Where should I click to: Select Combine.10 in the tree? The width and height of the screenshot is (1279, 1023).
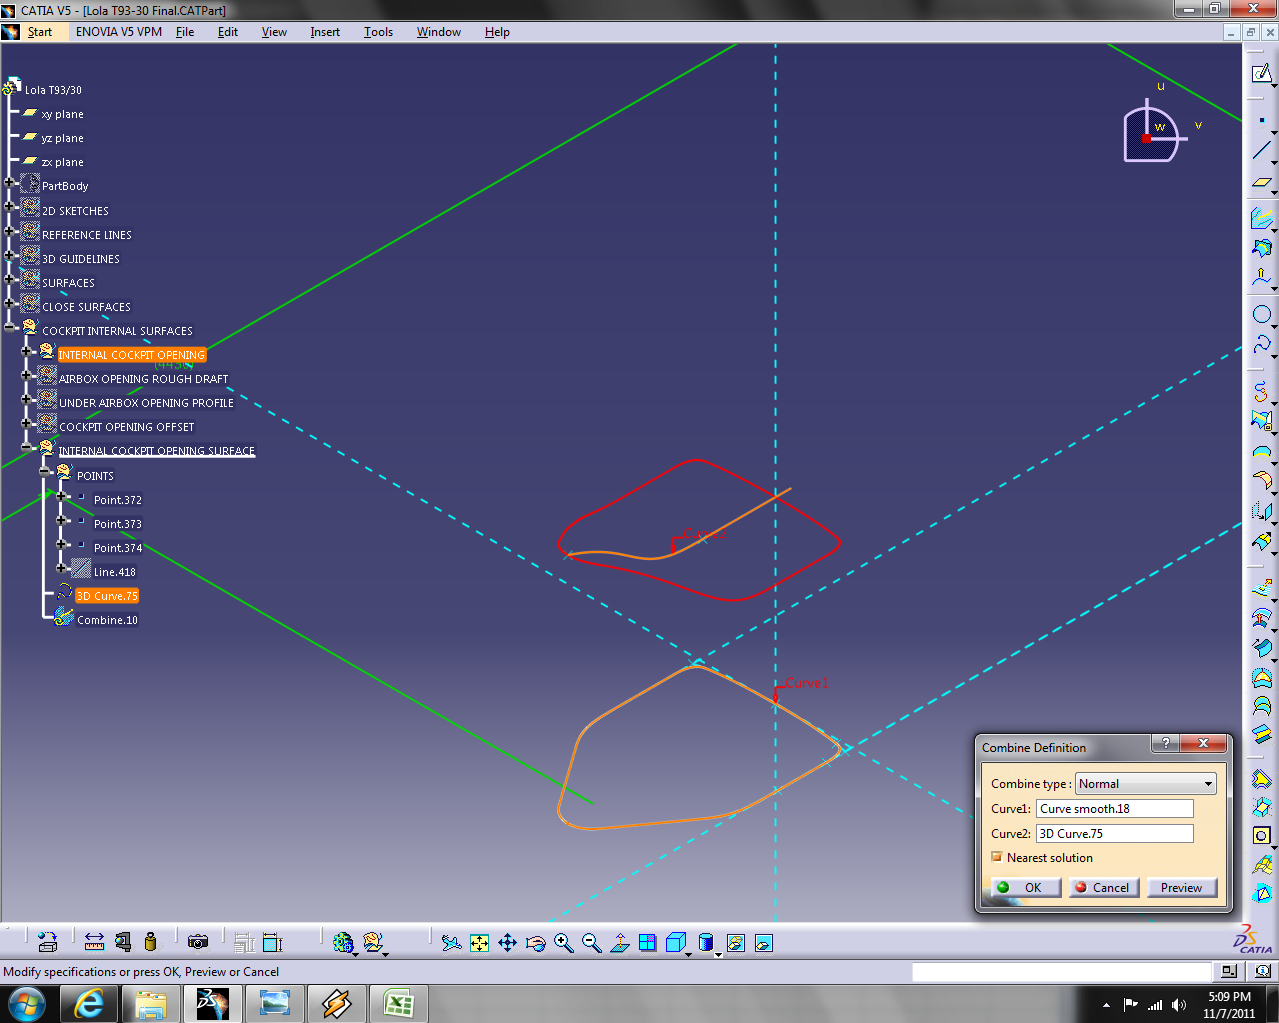107,620
